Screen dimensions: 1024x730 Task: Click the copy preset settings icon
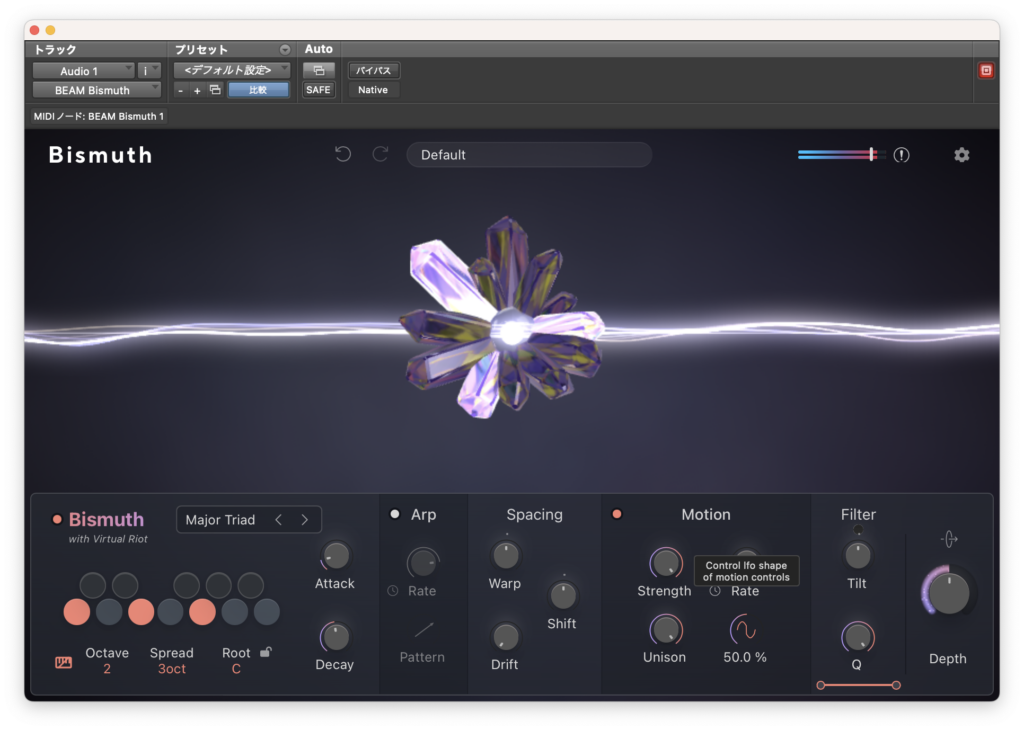click(215, 90)
